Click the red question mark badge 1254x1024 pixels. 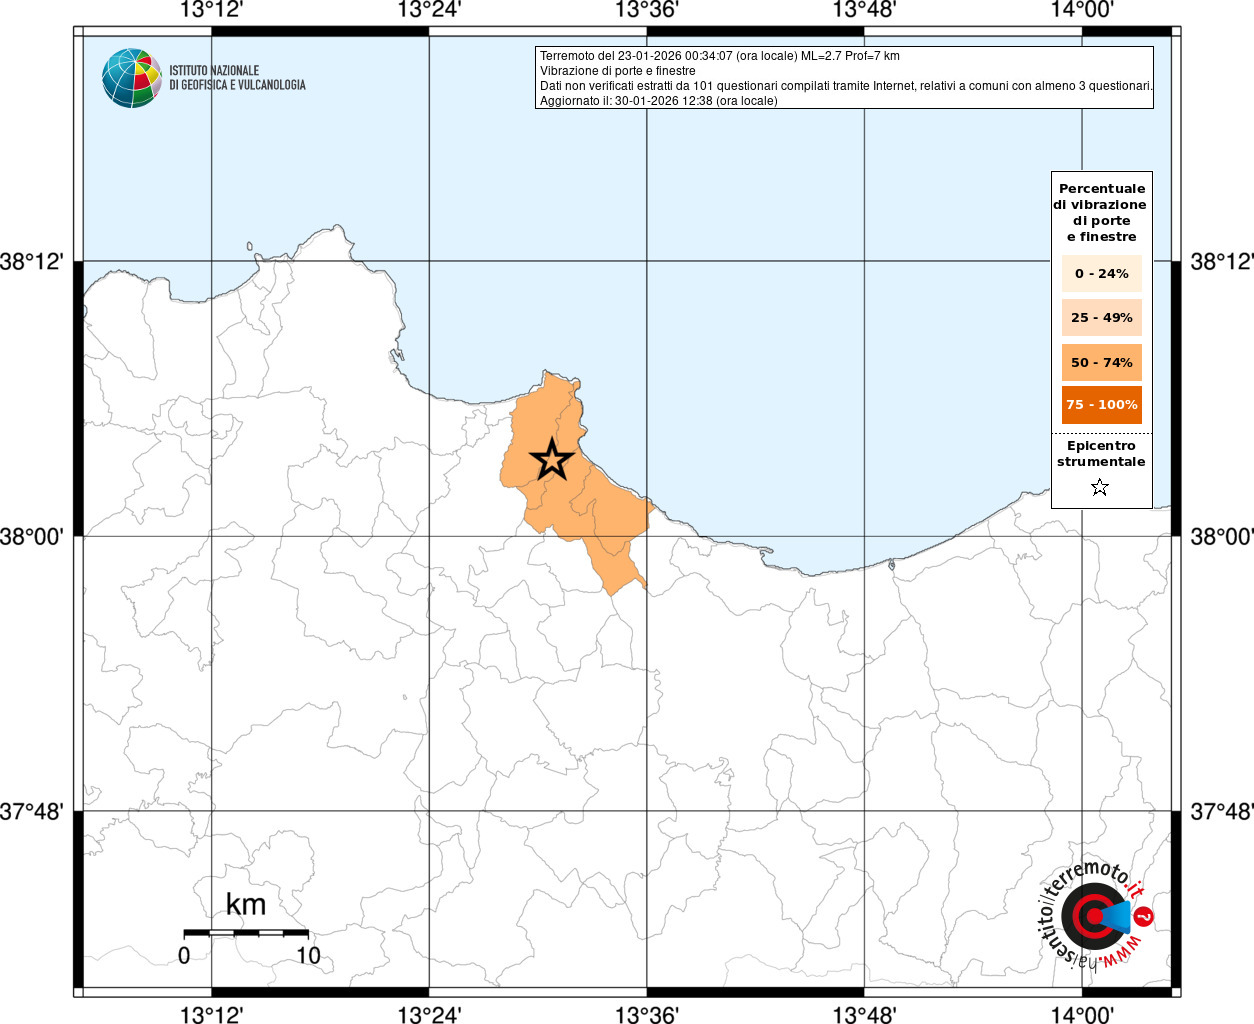click(x=1144, y=916)
